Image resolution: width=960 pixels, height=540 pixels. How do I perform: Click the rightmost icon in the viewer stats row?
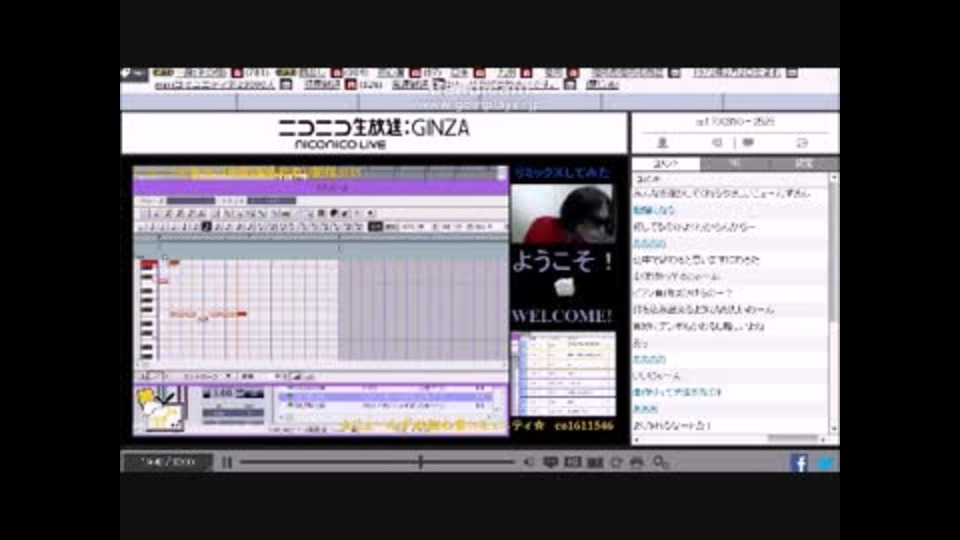pos(802,143)
